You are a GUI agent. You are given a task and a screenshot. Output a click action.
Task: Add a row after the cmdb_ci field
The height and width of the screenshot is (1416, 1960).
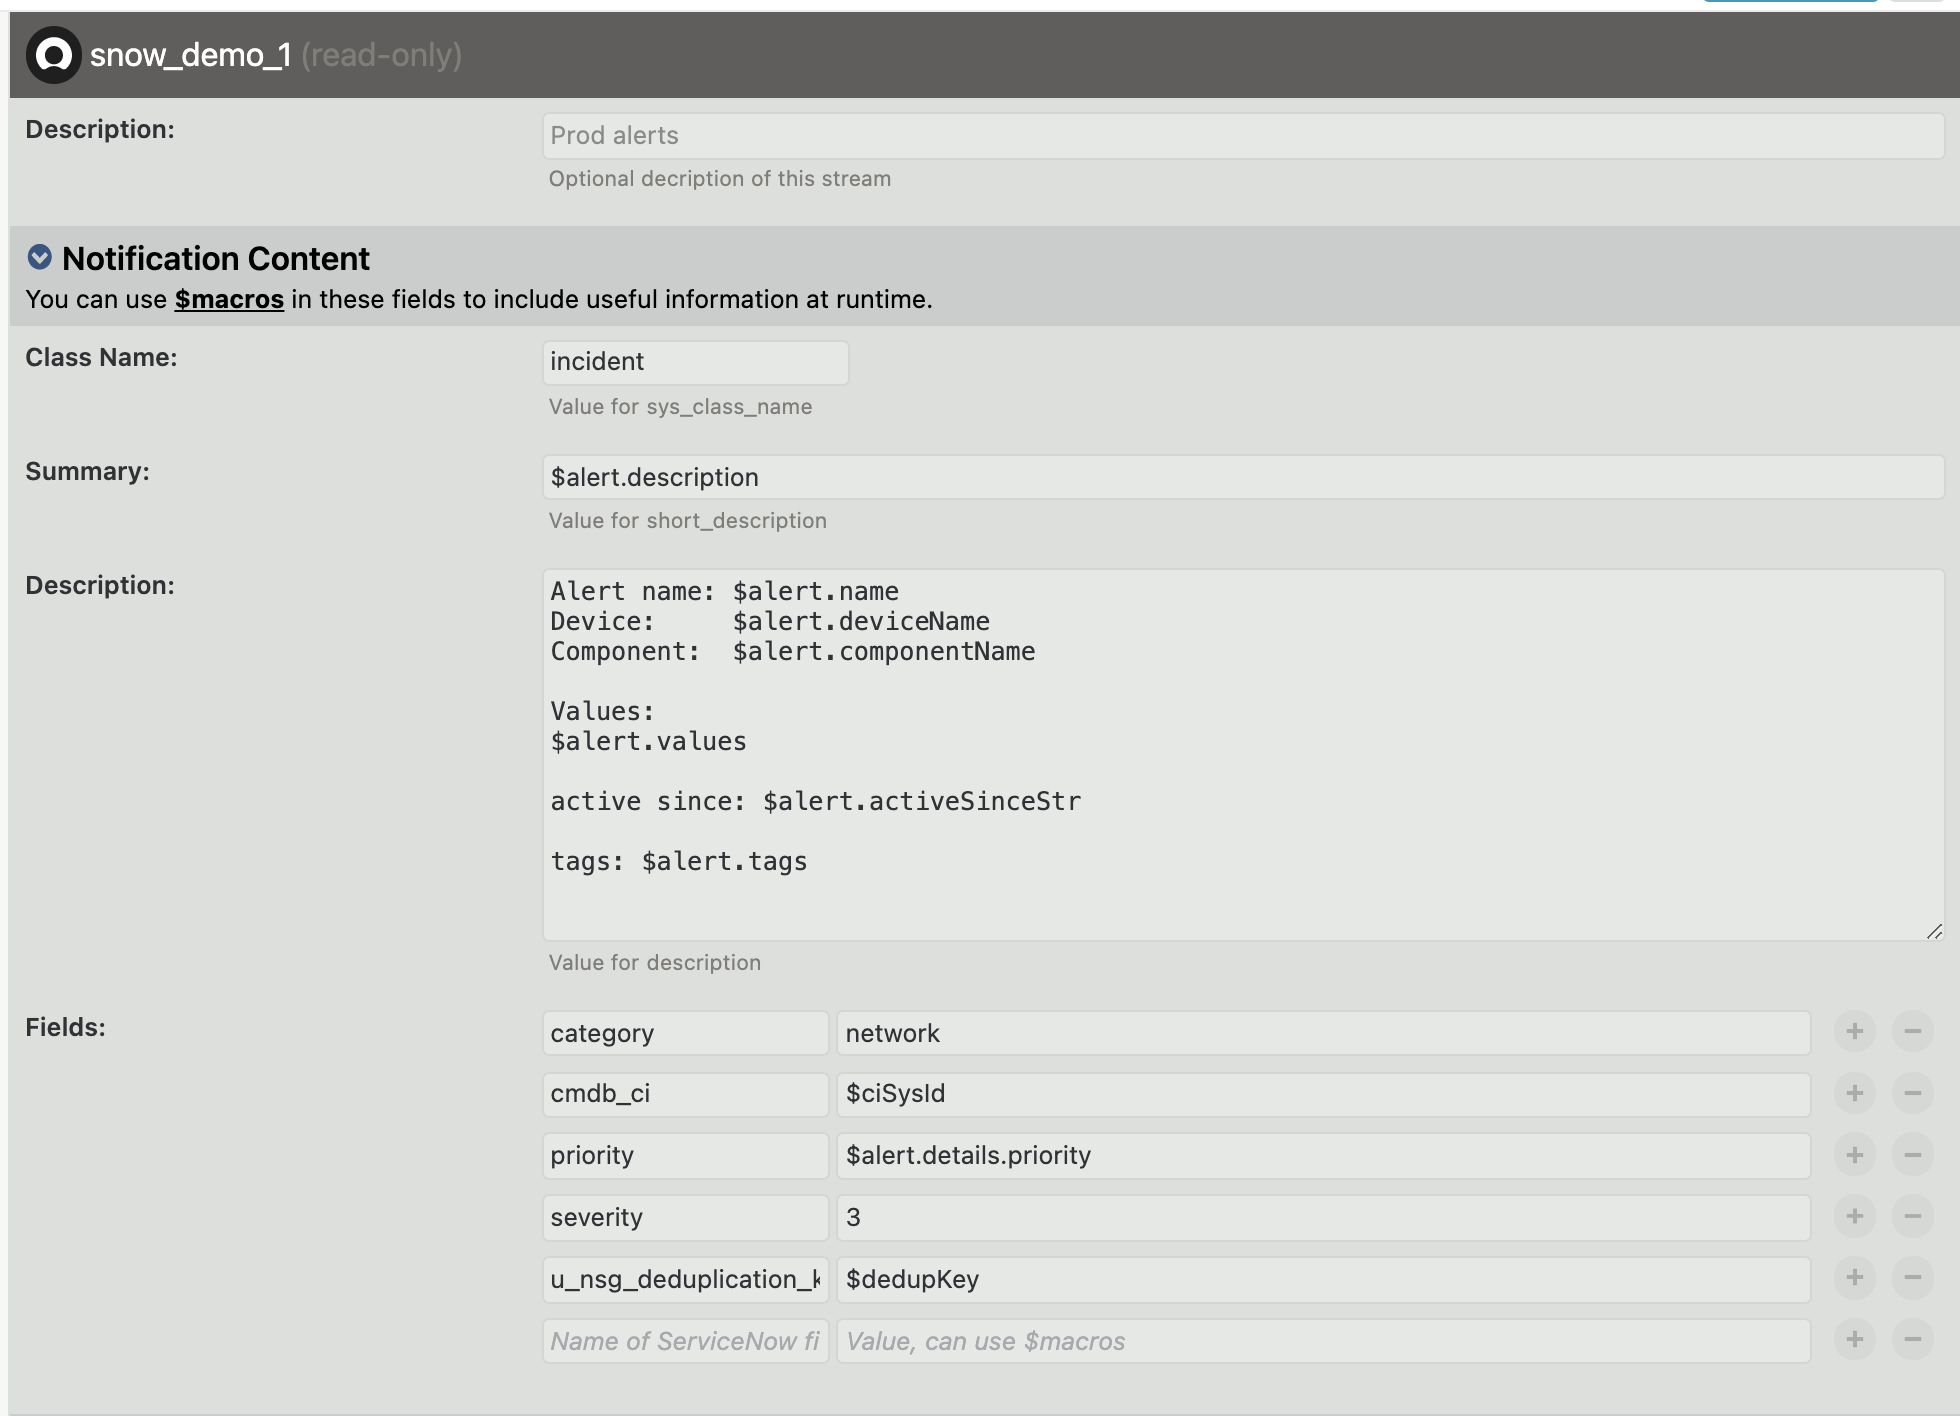click(1854, 1093)
